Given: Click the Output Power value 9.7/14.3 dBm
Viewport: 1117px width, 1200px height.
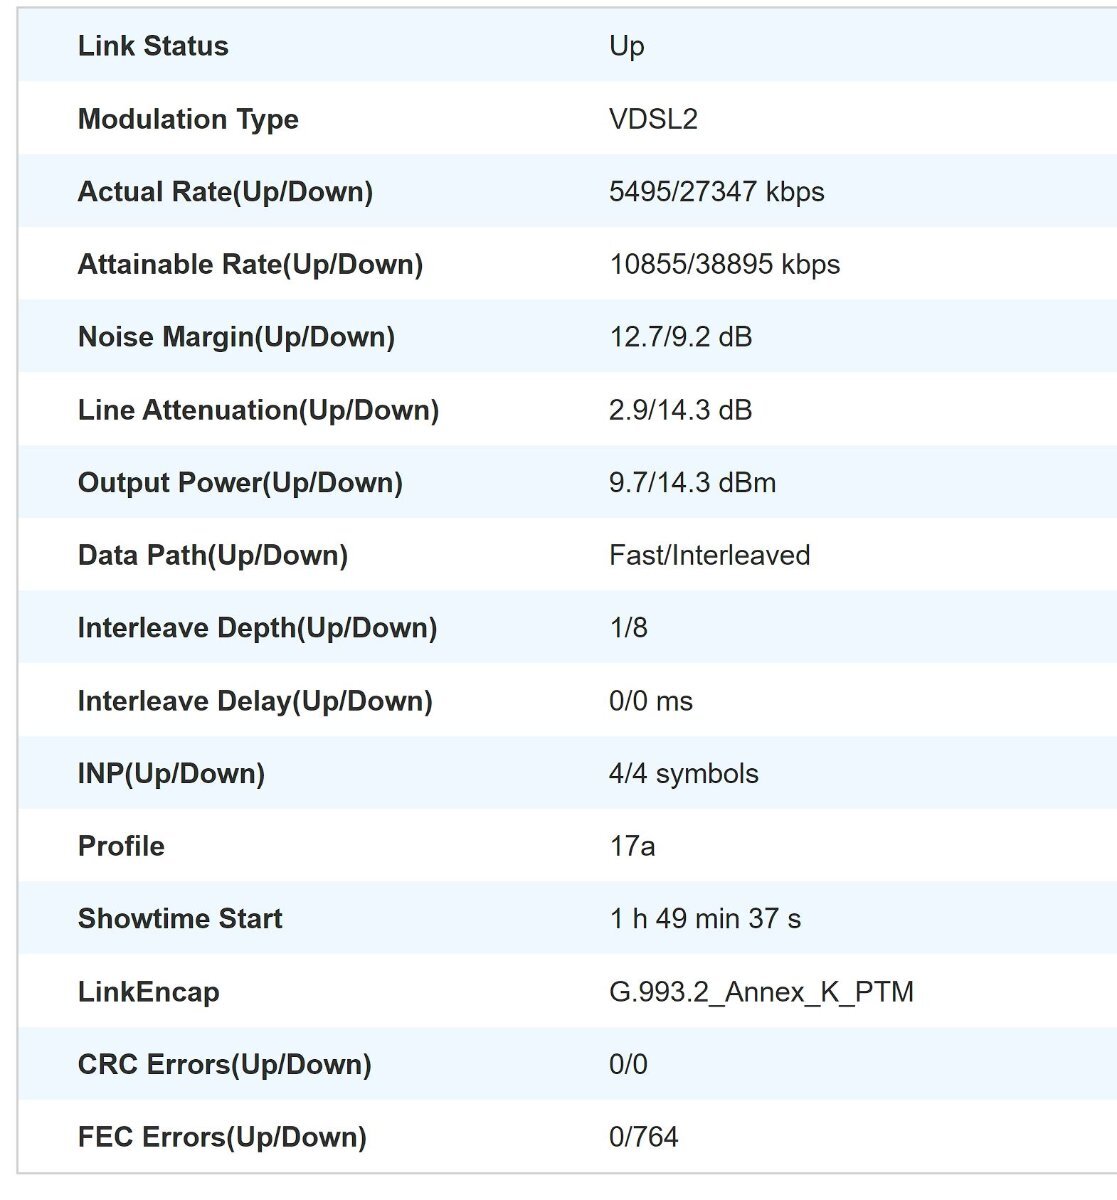Looking at the screenshot, I should (x=692, y=483).
